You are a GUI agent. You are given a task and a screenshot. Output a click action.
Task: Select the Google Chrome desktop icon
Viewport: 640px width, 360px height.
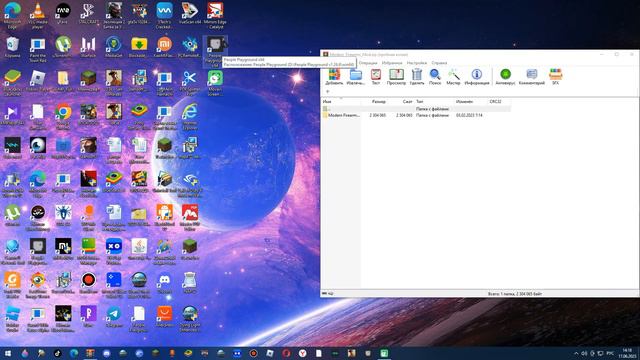click(x=63, y=116)
